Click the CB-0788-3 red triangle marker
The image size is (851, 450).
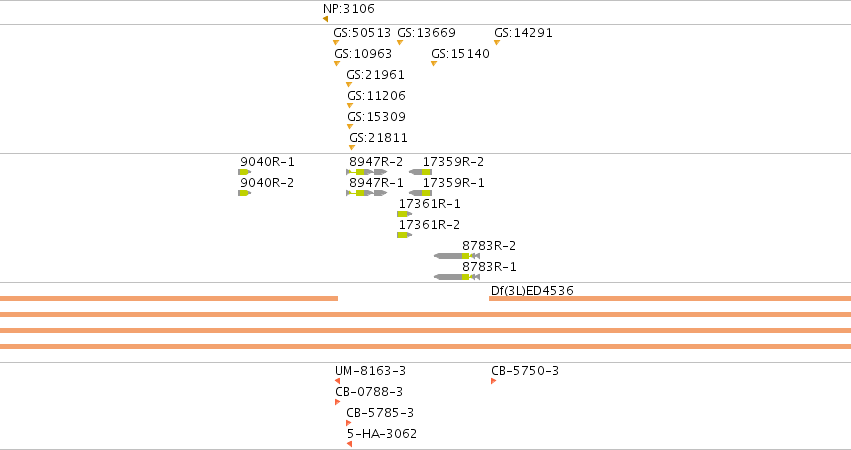338,402
